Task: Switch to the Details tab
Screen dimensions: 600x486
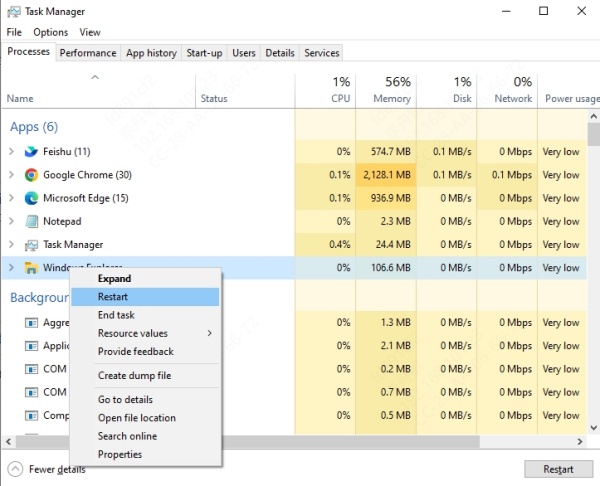Action: click(280, 53)
